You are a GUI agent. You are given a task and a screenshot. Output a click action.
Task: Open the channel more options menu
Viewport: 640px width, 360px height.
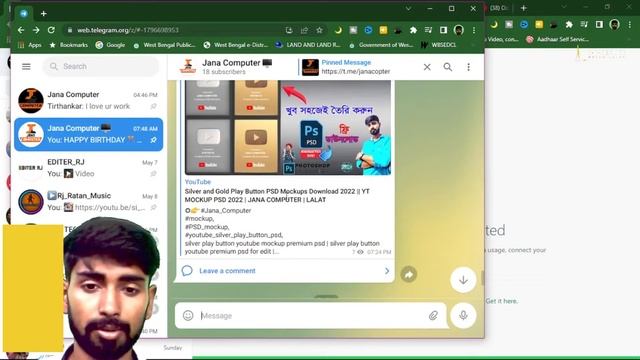click(469, 67)
